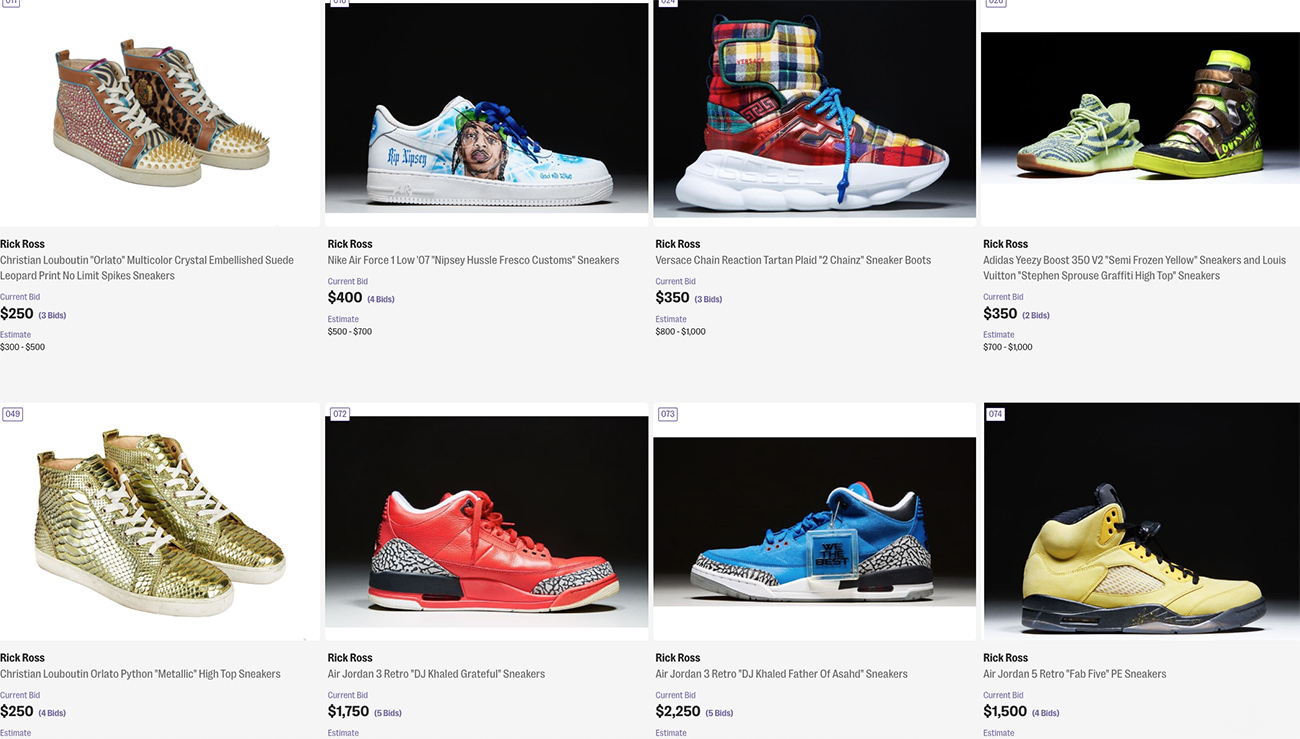Viewport: 1300px width, 739px height.
Task: Click the $2,250 current bid amount
Action: 678,711
